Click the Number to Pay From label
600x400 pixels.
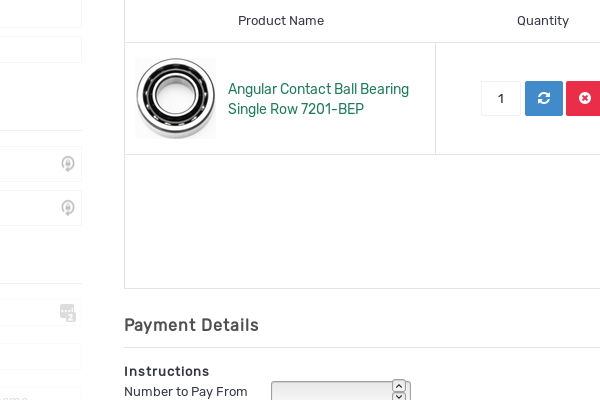pos(185,391)
